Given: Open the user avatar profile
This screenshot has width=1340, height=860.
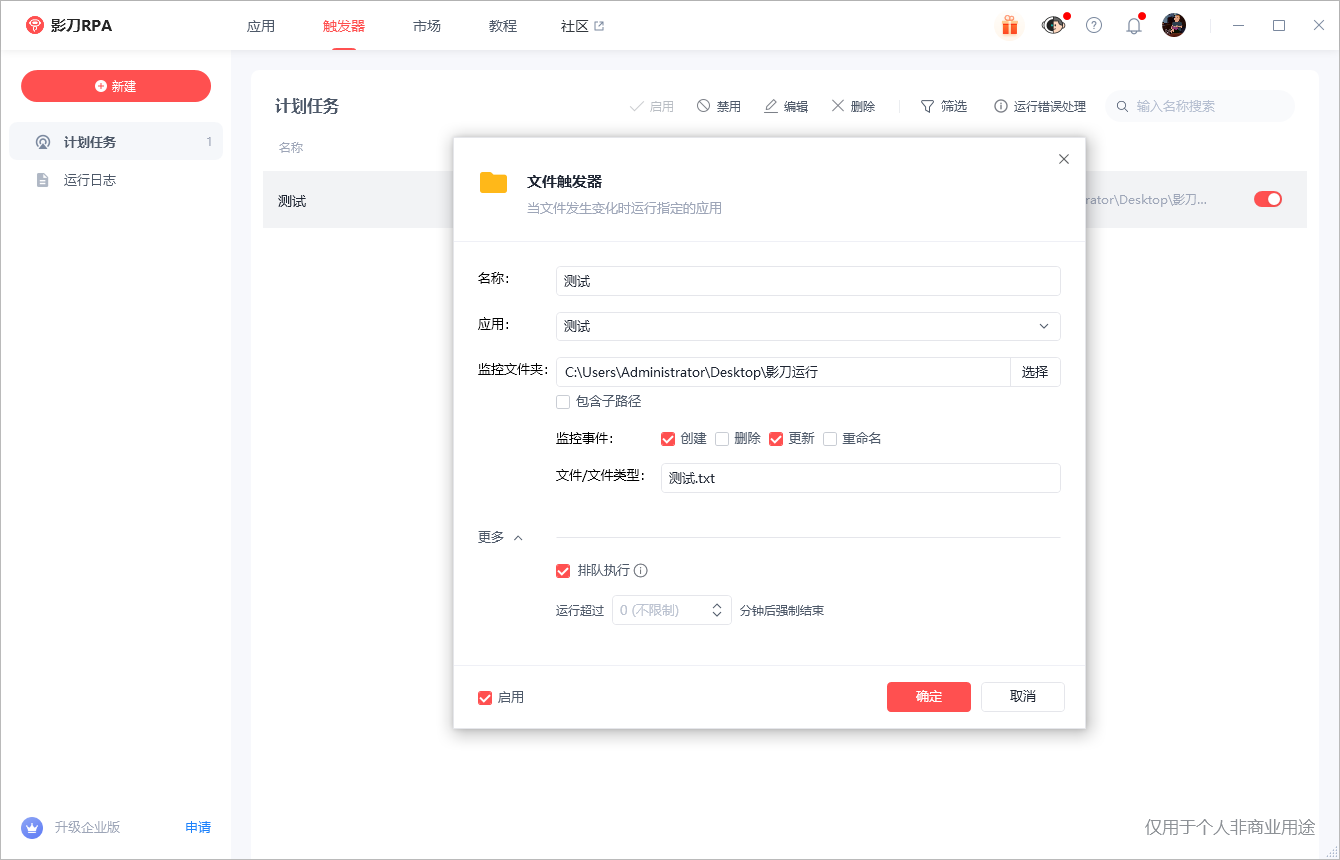Looking at the screenshot, I should point(1174,26).
